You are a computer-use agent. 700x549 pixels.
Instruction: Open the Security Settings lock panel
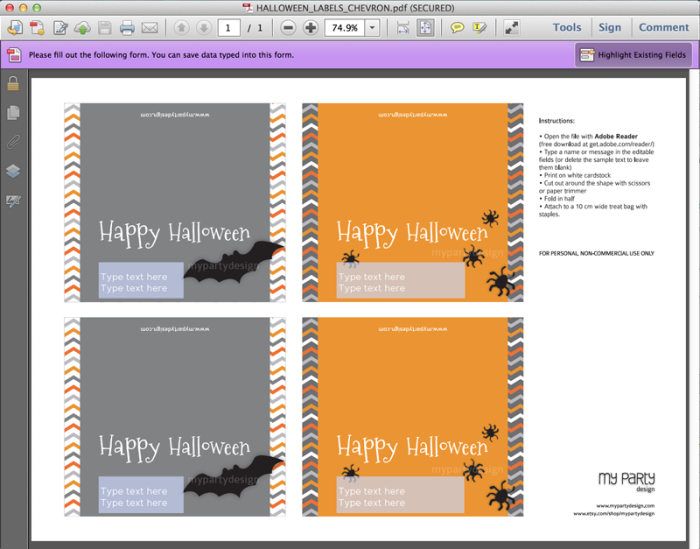coord(14,84)
